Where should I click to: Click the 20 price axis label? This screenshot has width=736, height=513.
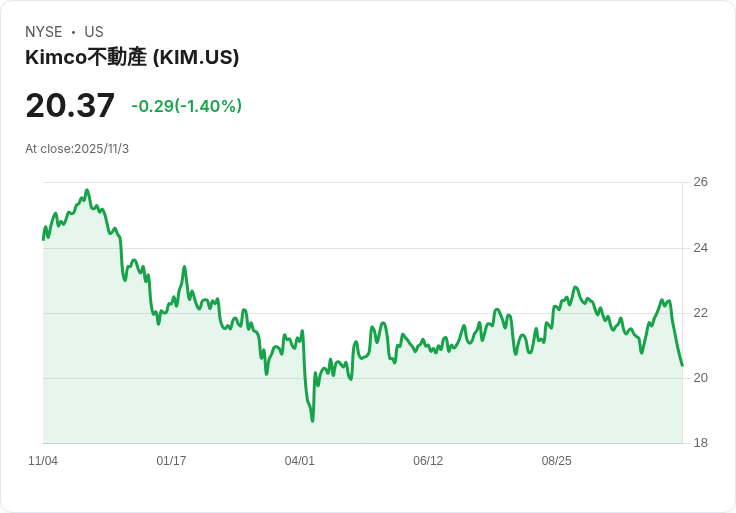pyautogui.click(x=700, y=378)
